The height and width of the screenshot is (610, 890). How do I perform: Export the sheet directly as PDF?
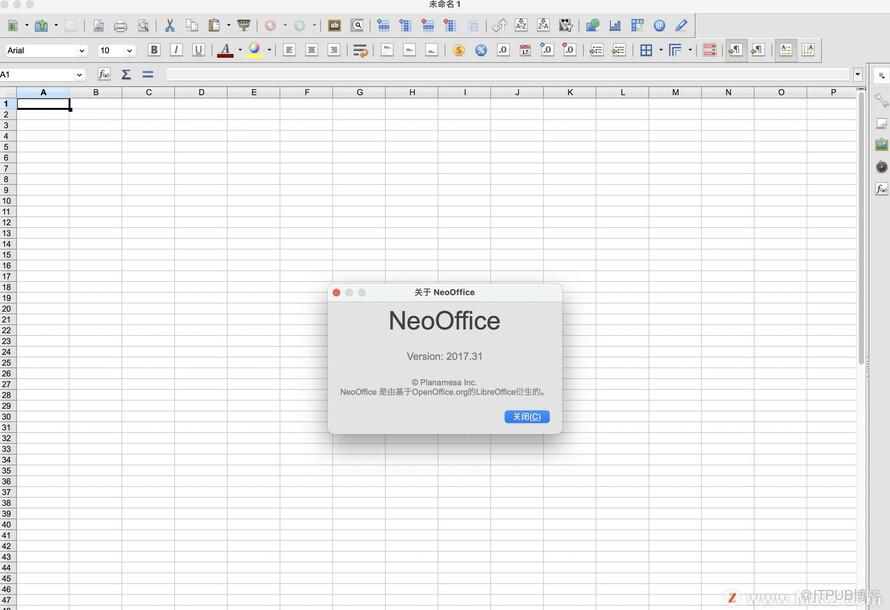click(x=99, y=26)
